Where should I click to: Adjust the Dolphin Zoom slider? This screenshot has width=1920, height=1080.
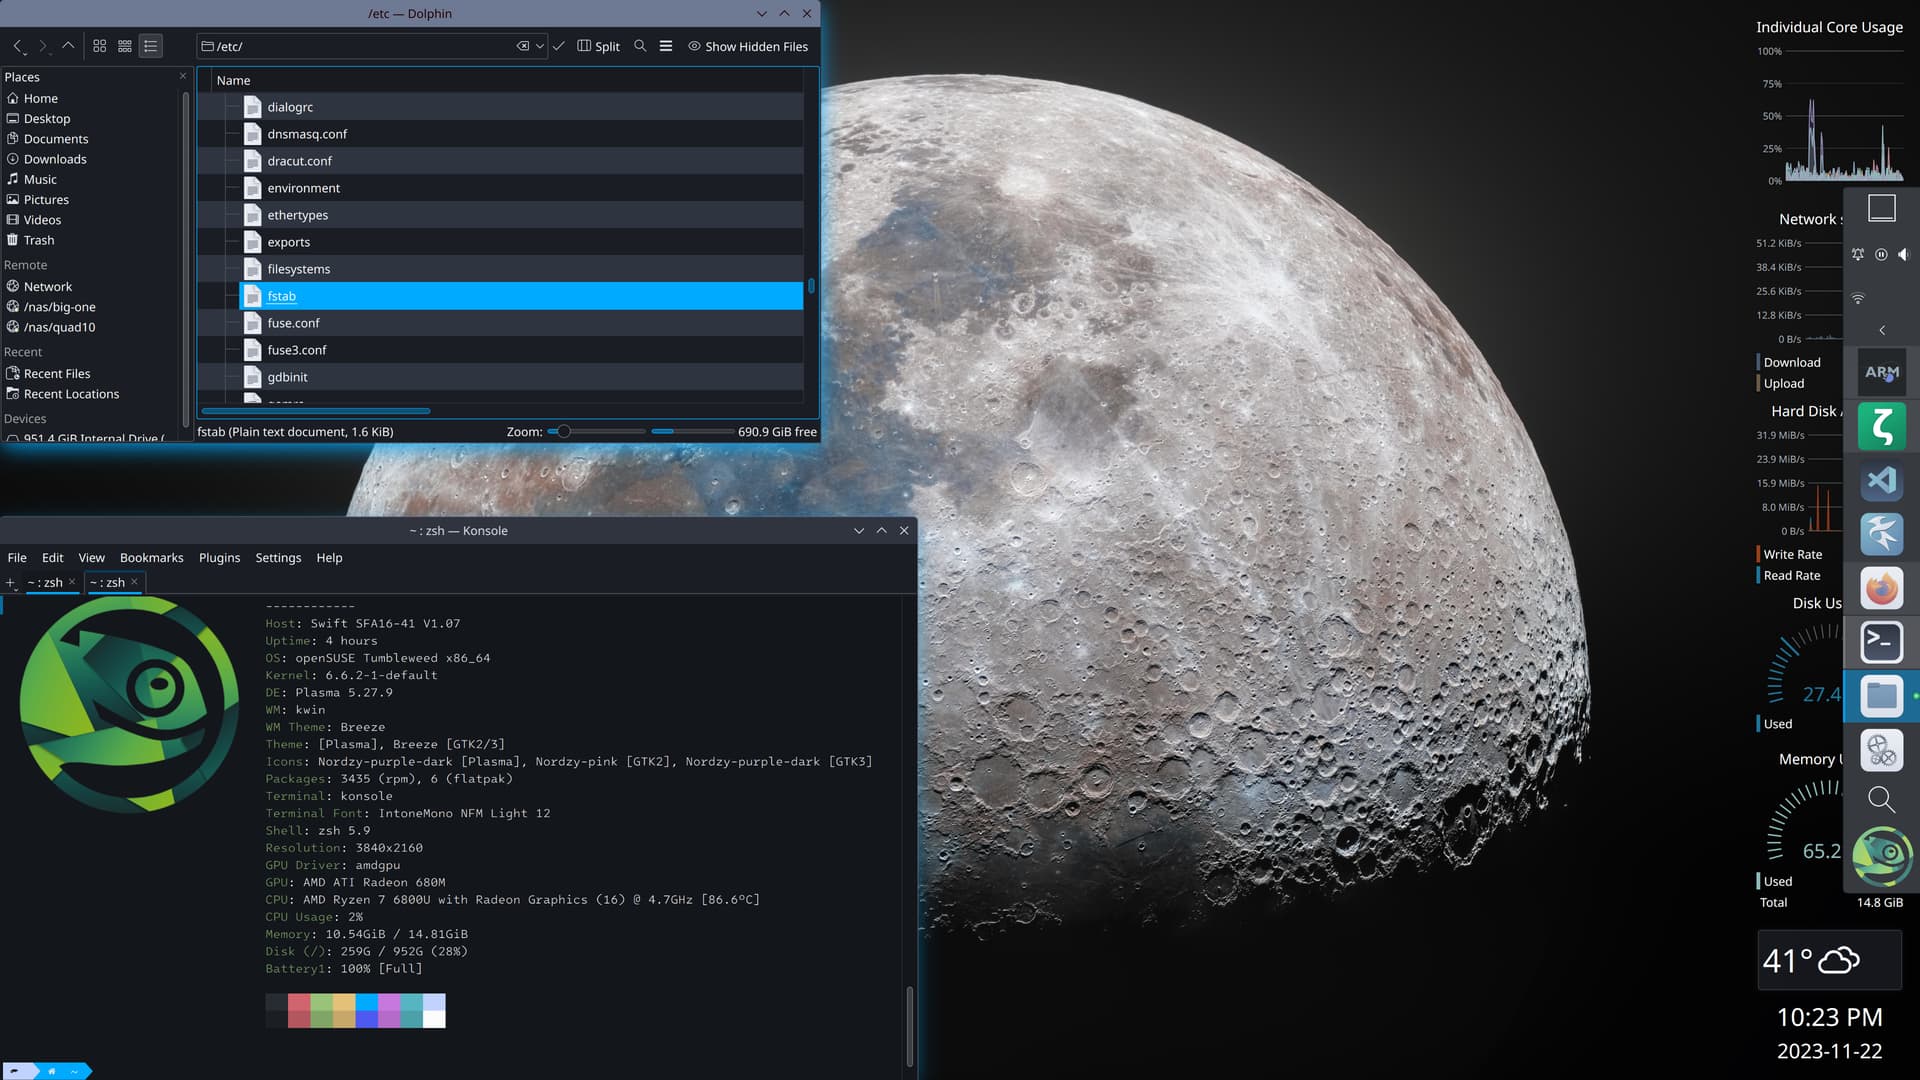(x=596, y=432)
